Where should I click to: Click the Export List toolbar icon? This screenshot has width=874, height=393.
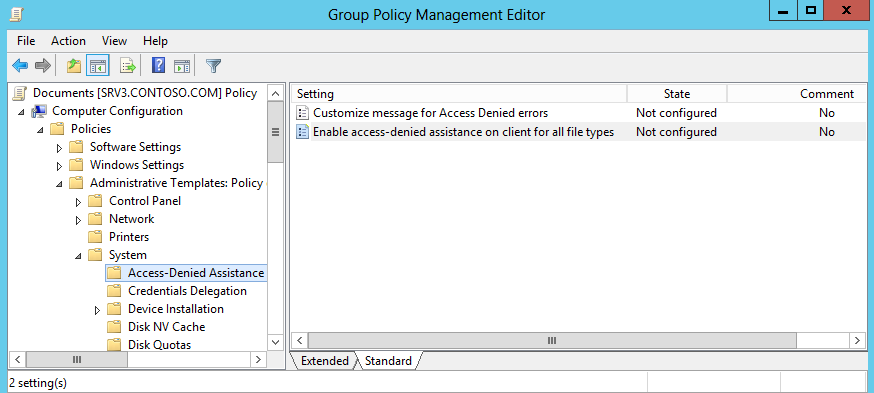(x=128, y=66)
